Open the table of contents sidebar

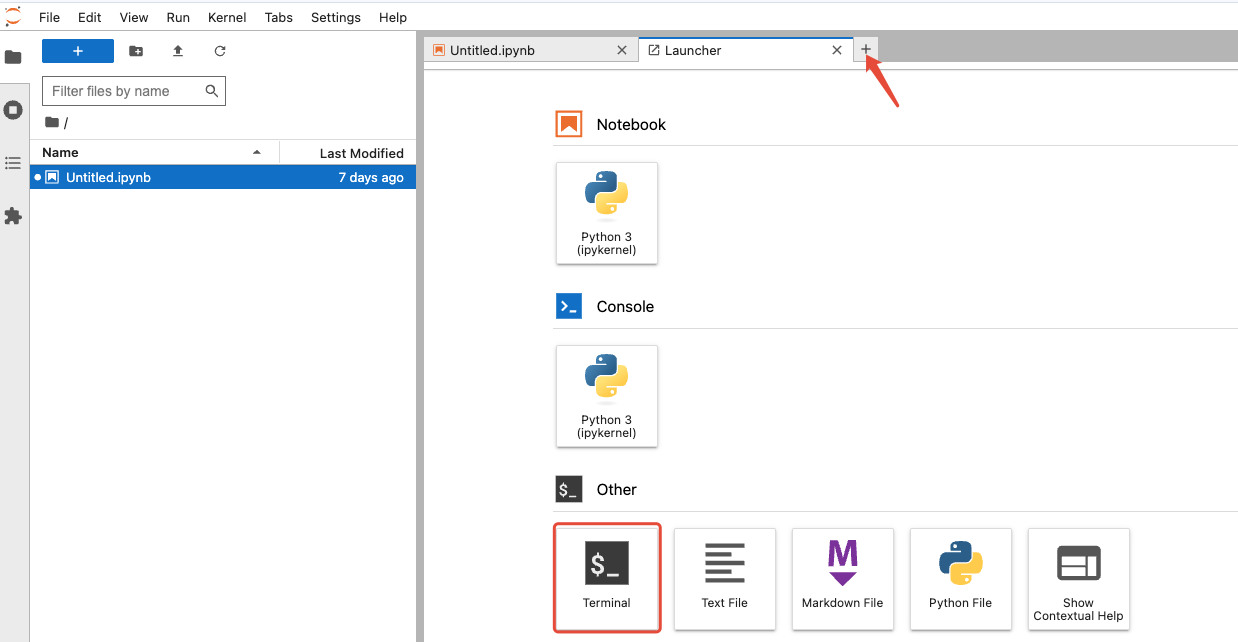13,162
